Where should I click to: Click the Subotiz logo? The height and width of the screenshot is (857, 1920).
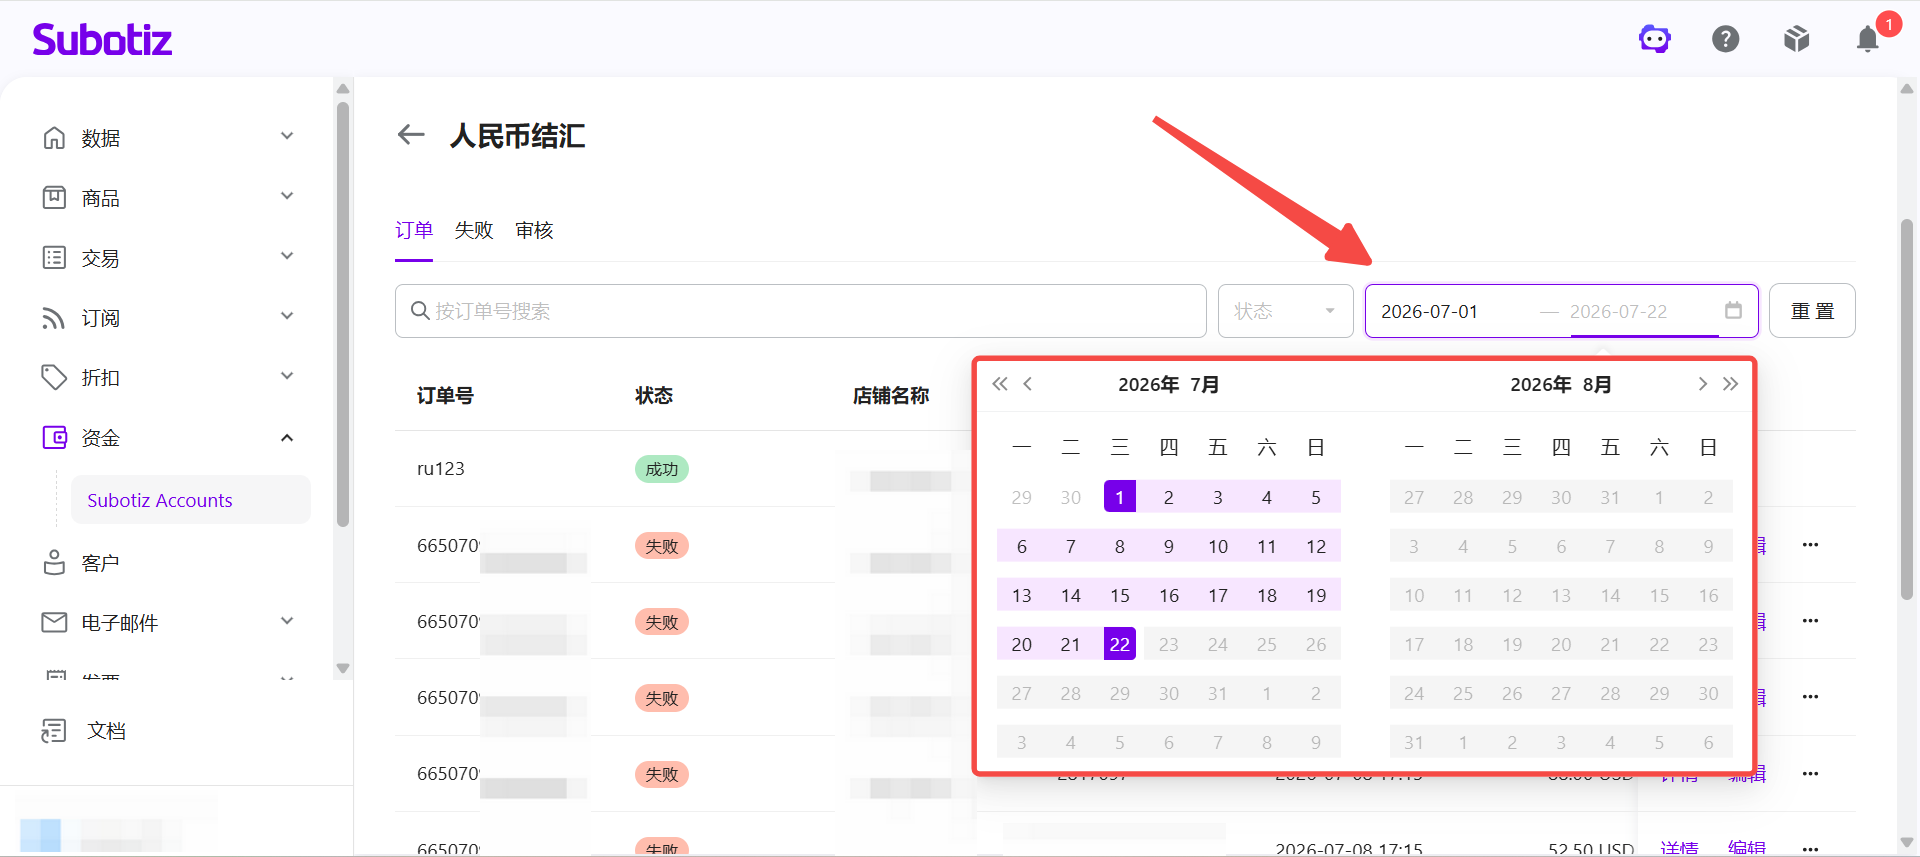pyautogui.click(x=102, y=40)
